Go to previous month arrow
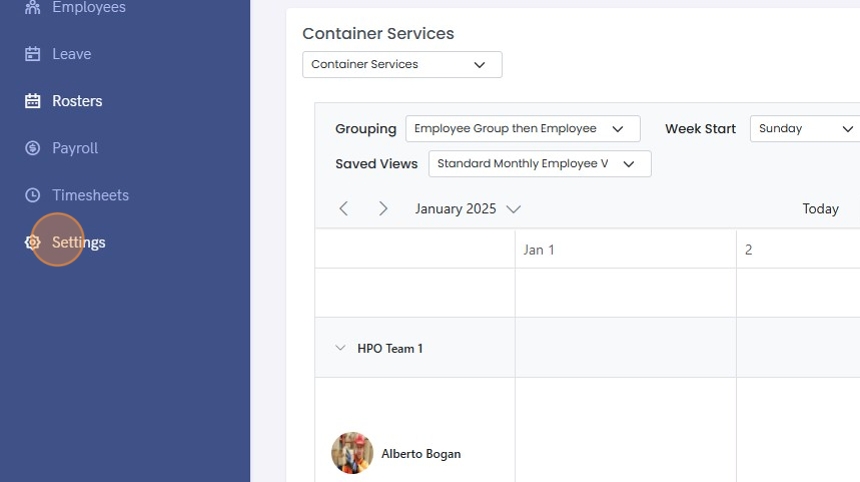Image resolution: width=860 pixels, height=482 pixels. pos(344,209)
